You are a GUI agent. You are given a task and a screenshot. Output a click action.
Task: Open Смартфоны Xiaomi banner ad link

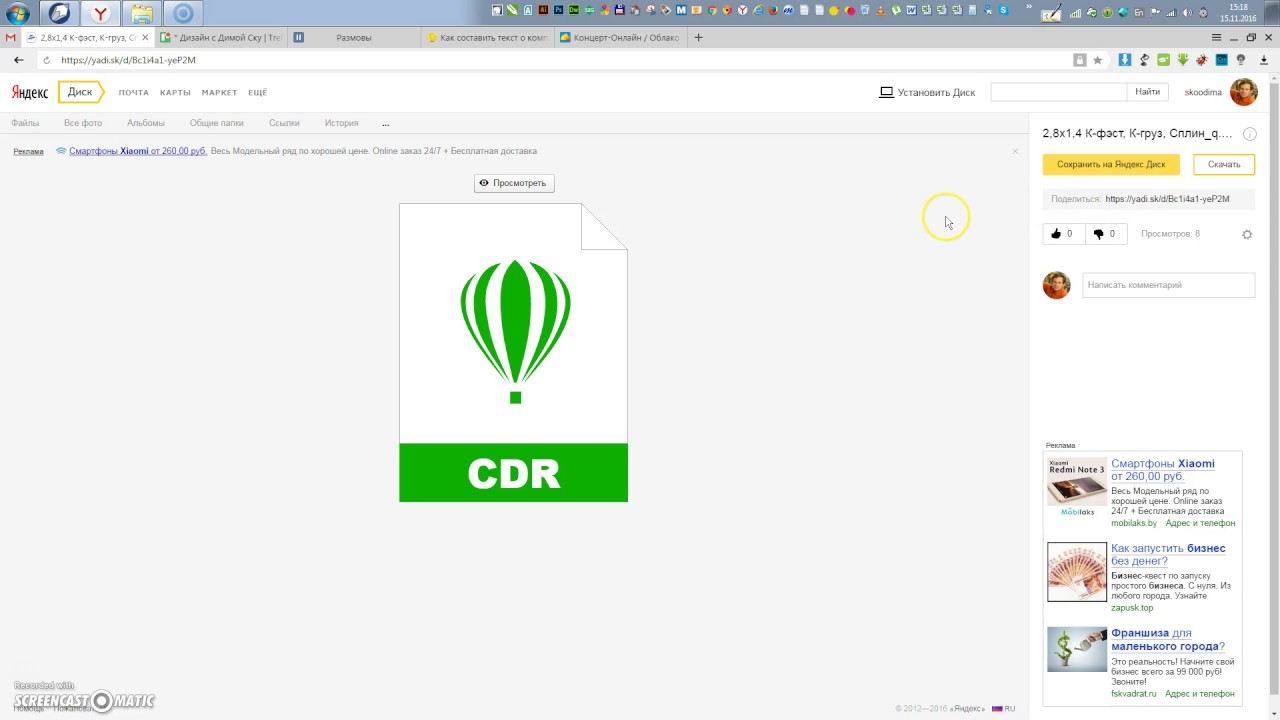(x=138, y=151)
